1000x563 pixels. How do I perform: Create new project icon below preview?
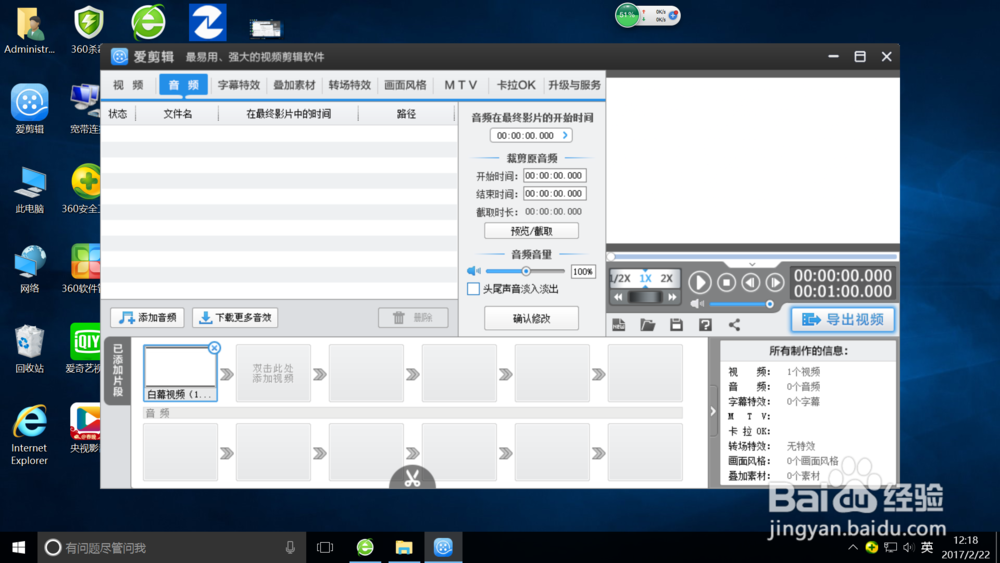[619, 325]
